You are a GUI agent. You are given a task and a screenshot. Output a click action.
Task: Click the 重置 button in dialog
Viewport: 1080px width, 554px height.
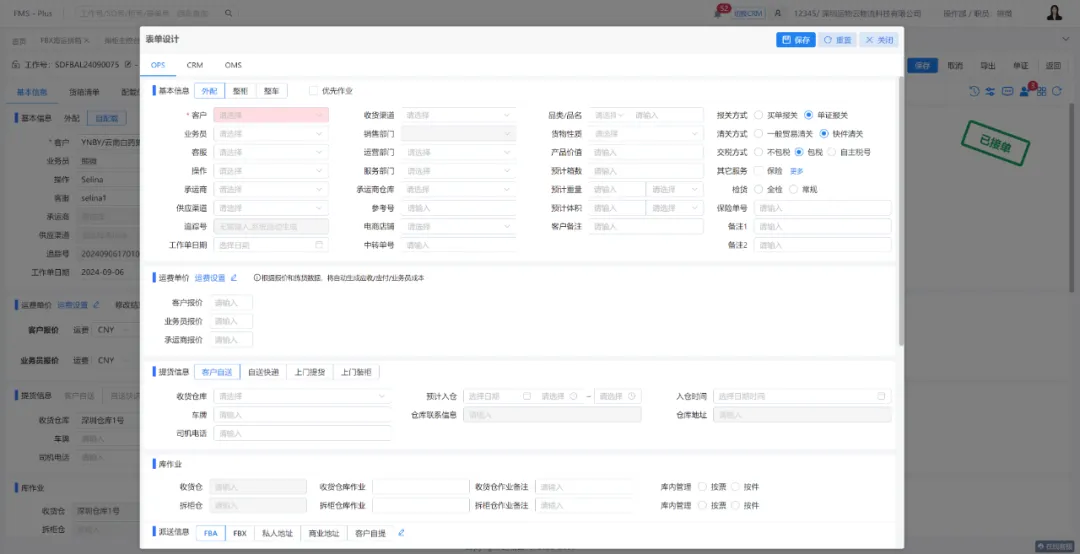tap(838, 40)
